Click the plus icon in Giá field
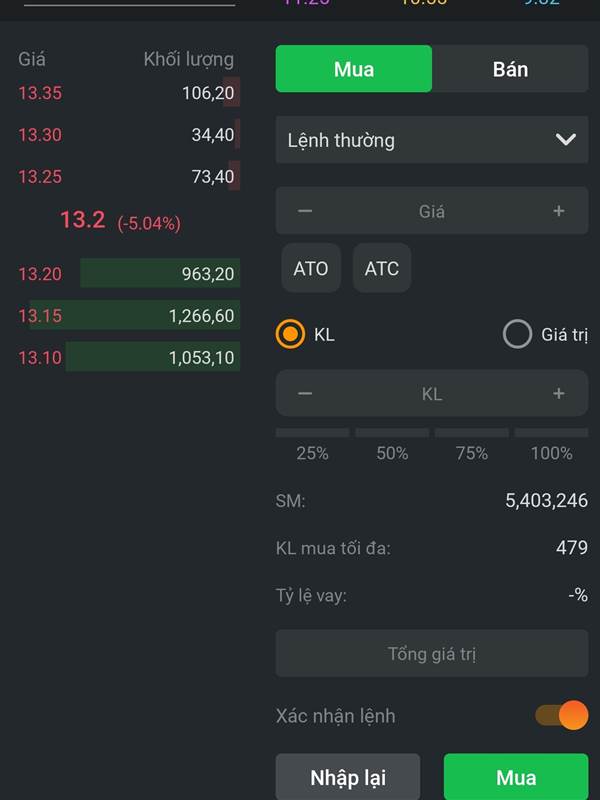Screen dimensions: 600x800 coord(559,211)
